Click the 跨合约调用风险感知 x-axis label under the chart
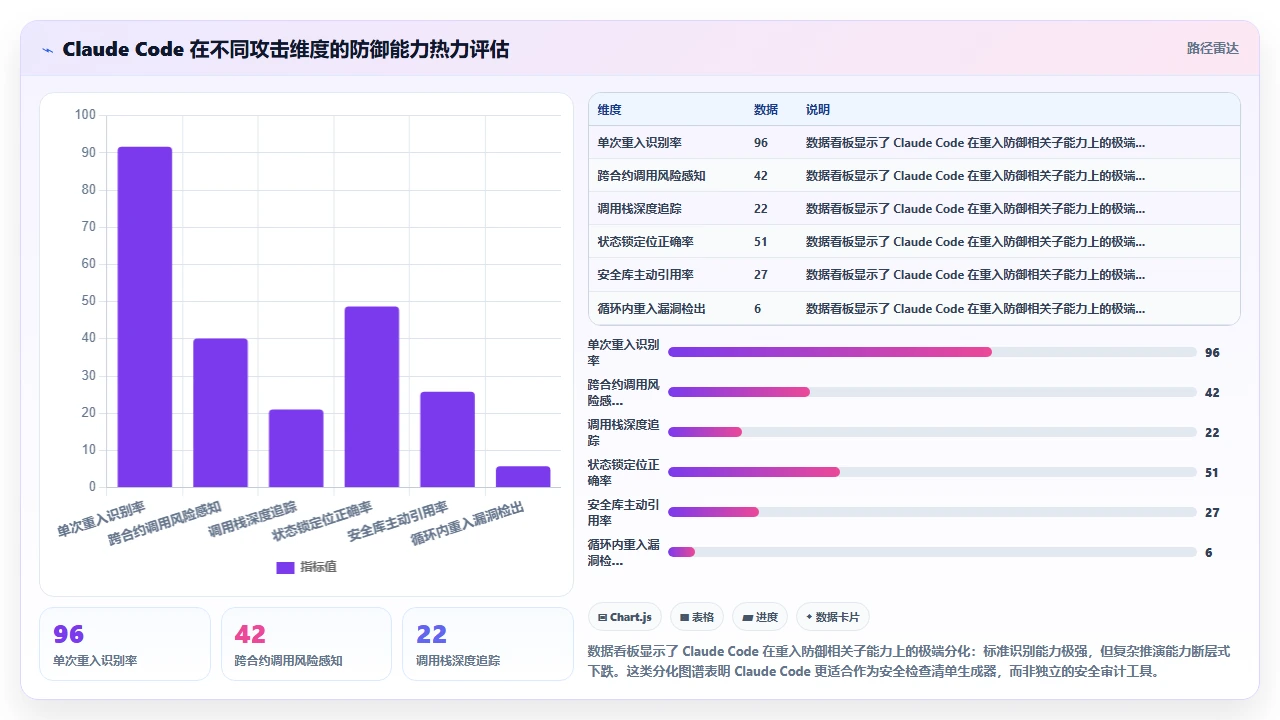Viewport: 1280px width, 720px height. [166, 524]
